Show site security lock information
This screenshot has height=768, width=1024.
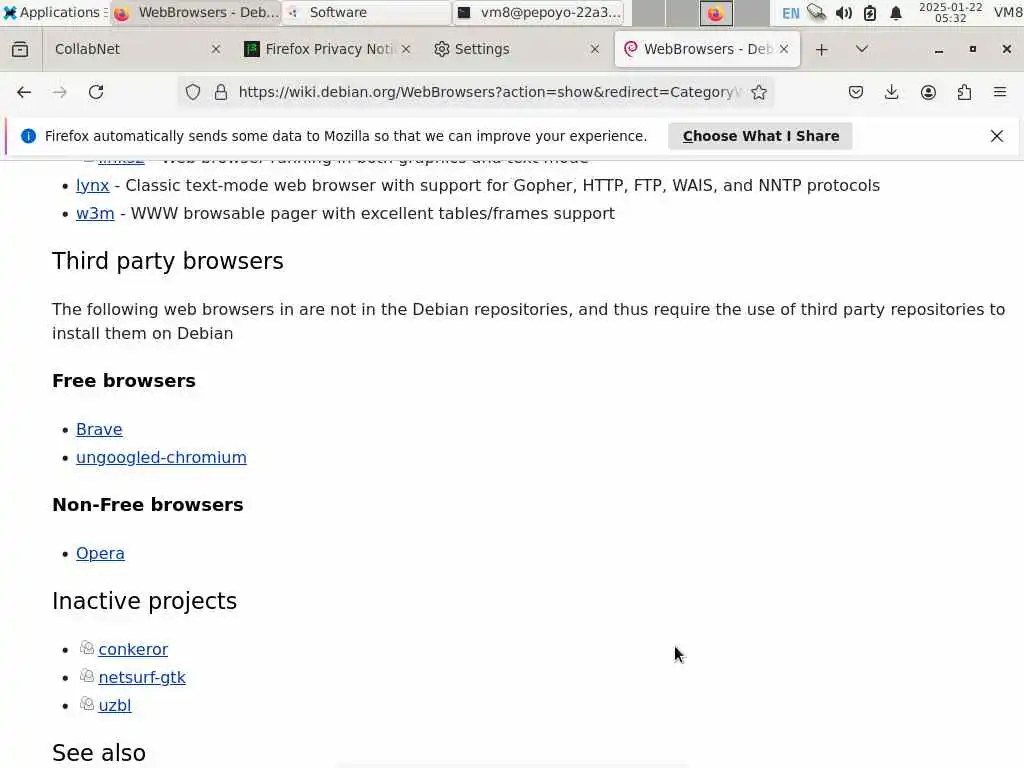221,92
